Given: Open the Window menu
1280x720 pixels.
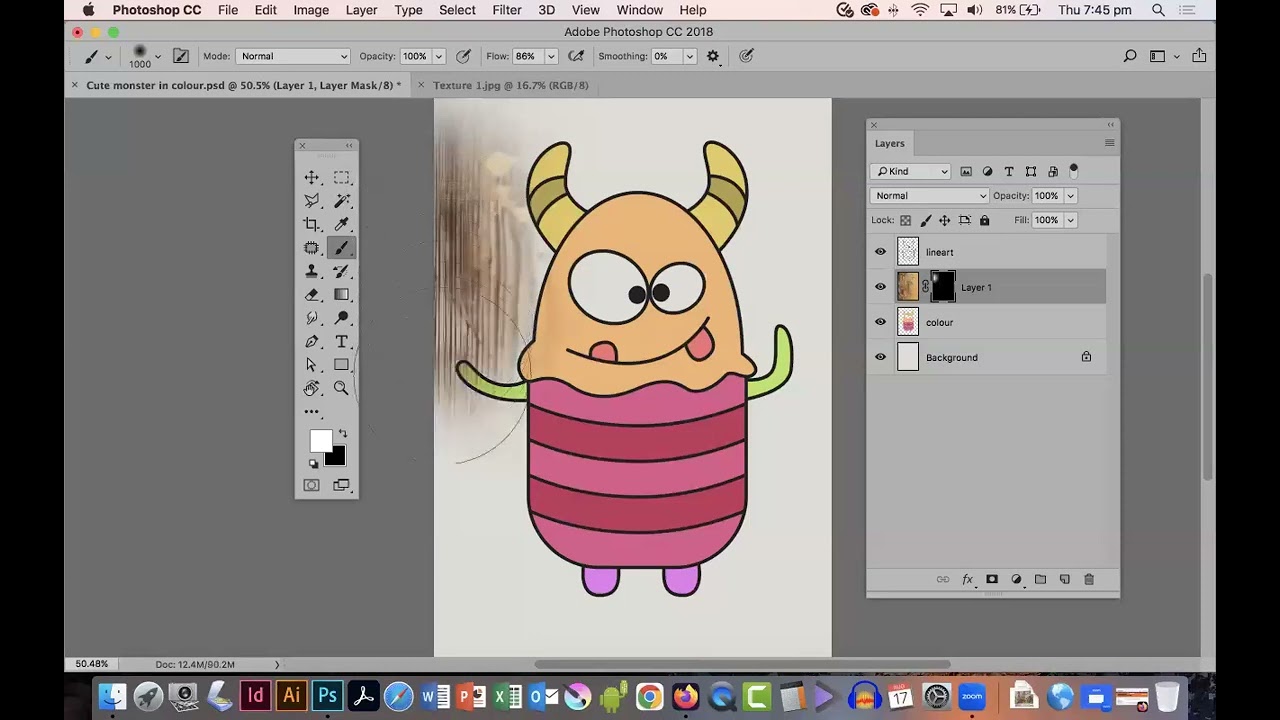Looking at the screenshot, I should [x=639, y=10].
